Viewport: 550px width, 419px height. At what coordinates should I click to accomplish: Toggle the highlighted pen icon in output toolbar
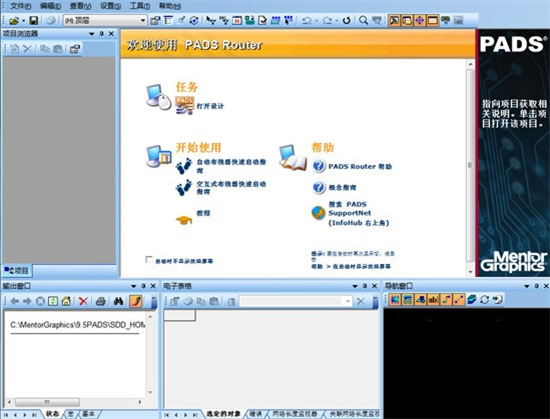click(136, 301)
